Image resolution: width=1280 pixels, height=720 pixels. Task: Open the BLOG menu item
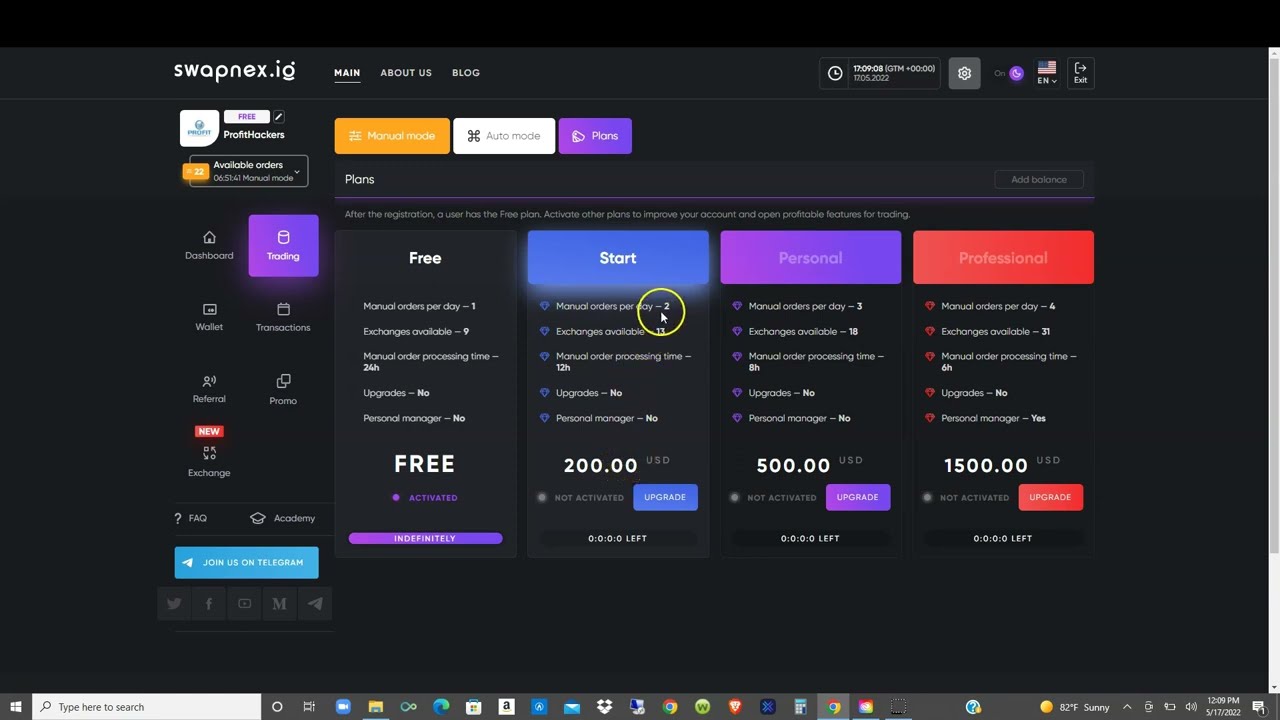point(466,73)
